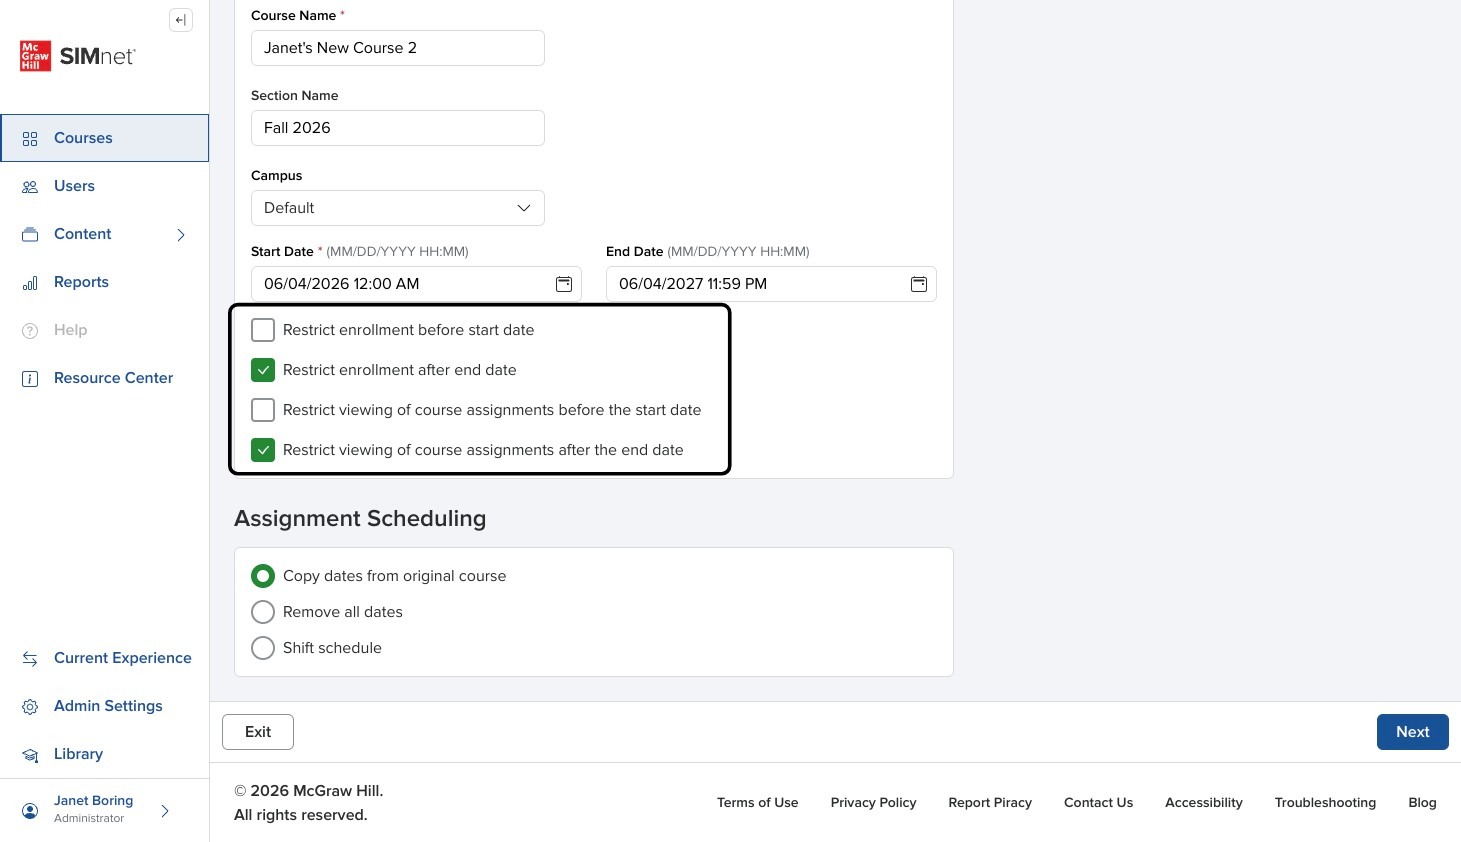Expand the Content submenu chevron

pyautogui.click(x=181, y=235)
